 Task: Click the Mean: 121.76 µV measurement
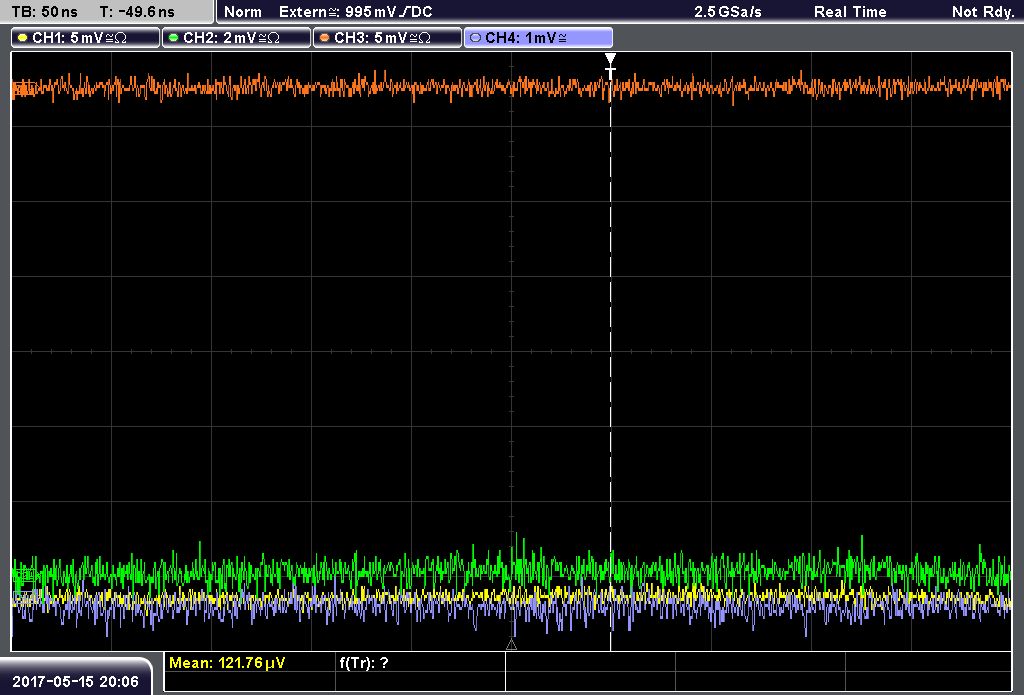(227, 663)
